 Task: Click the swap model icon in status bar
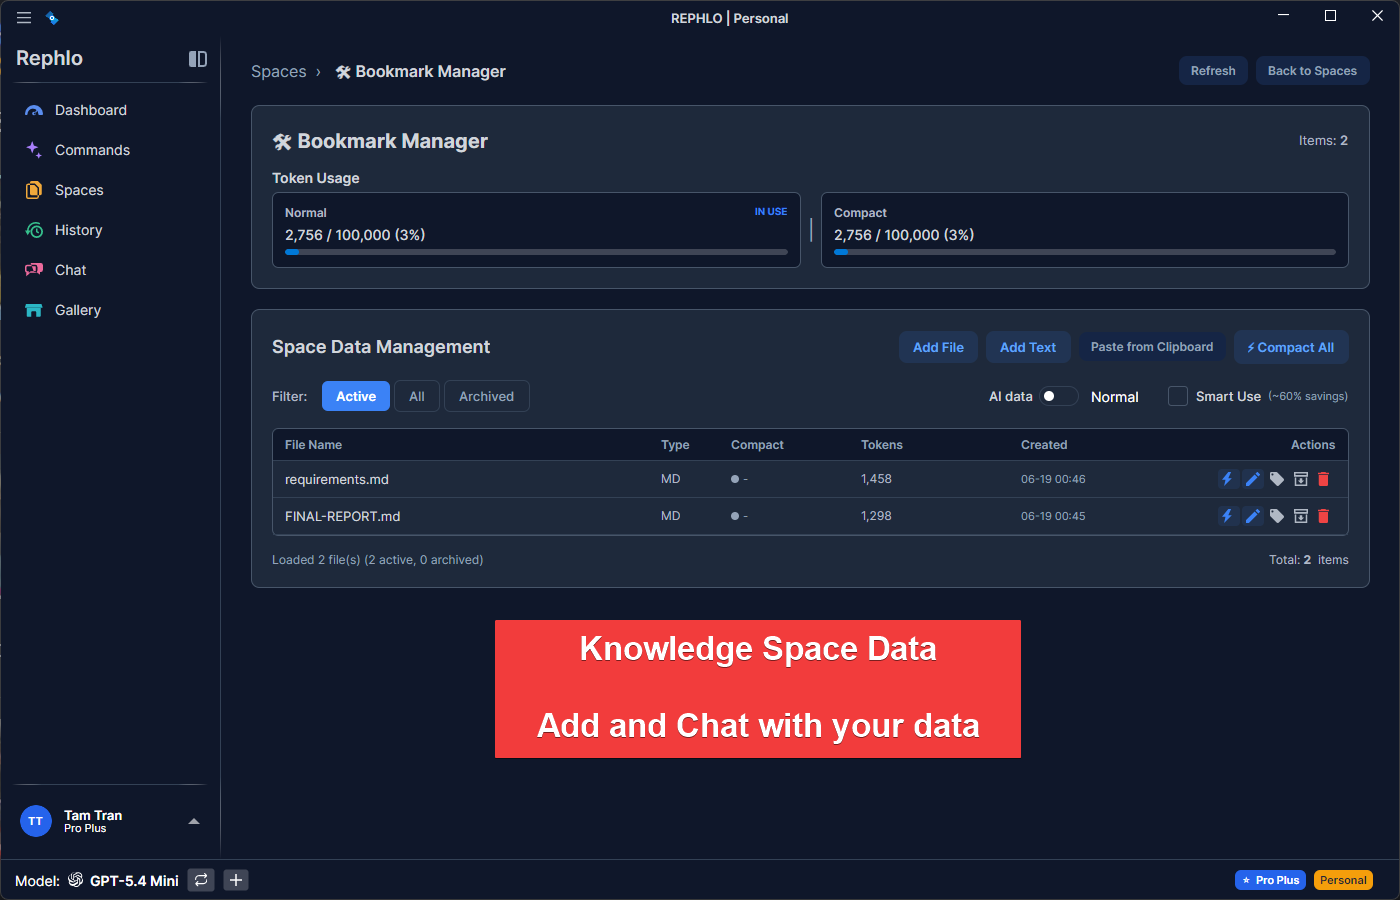click(x=201, y=880)
